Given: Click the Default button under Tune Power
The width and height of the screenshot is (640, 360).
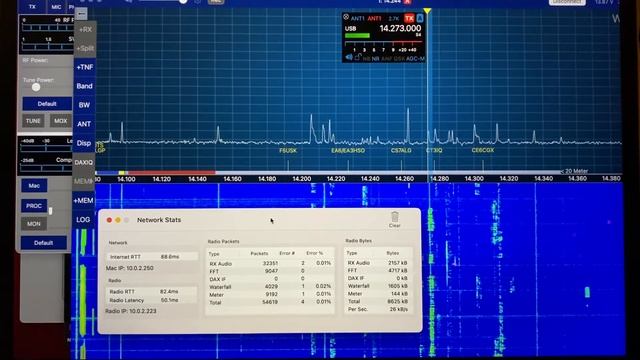Looking at the screenshot, I should (47, 104).
